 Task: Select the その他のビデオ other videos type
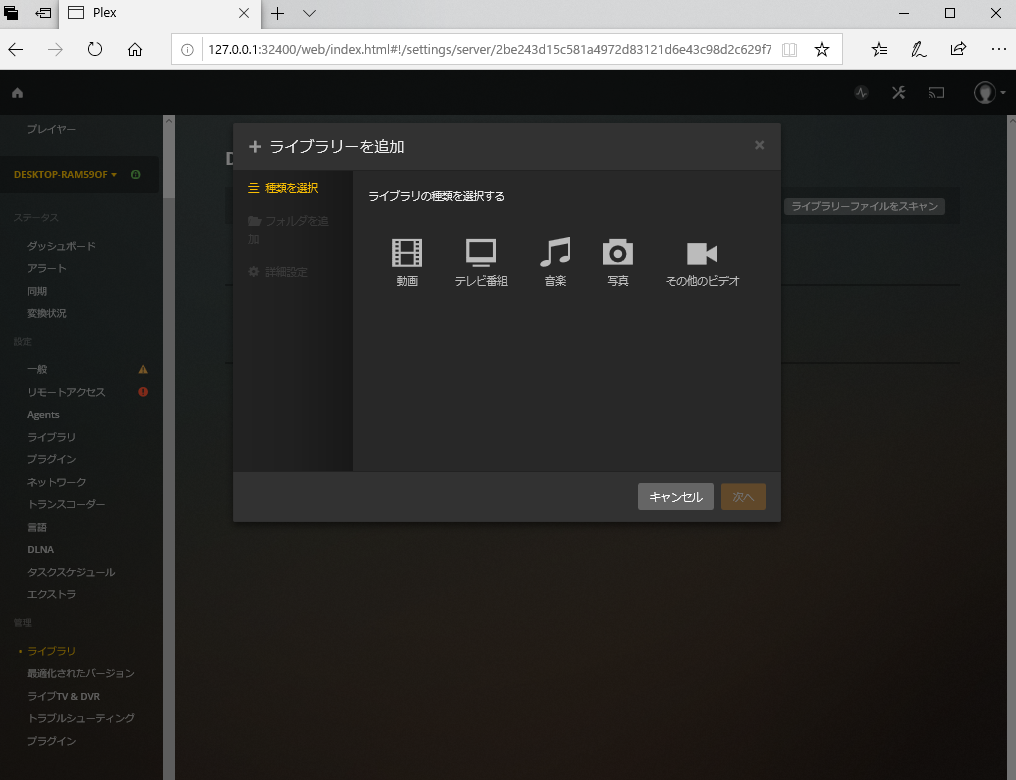702,261
